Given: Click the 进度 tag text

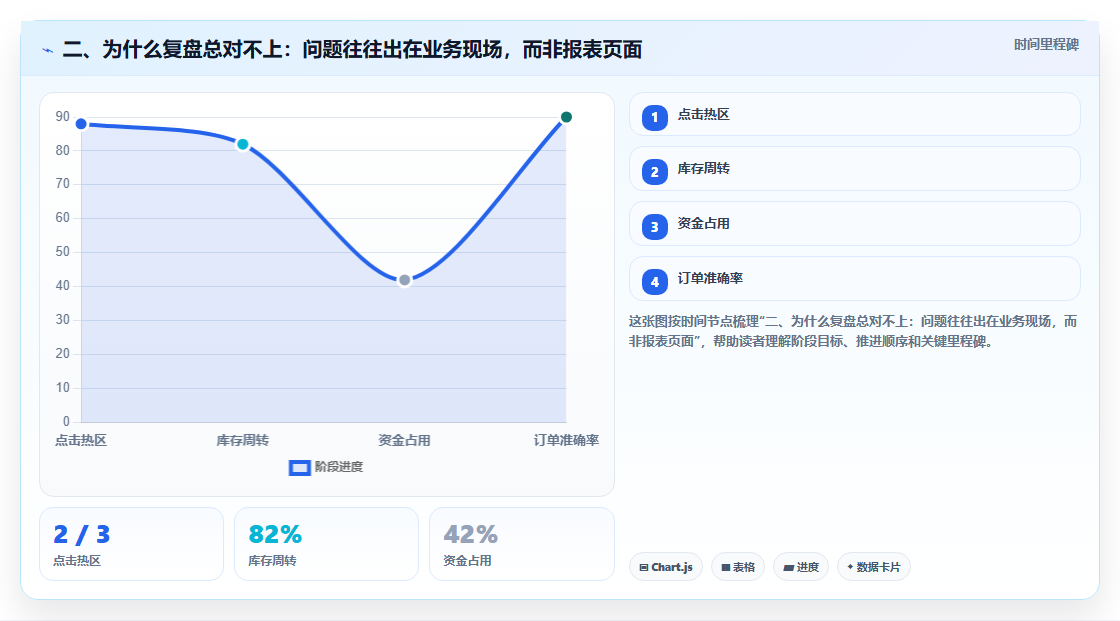Looking at the screenshot, I should [808, 567].
